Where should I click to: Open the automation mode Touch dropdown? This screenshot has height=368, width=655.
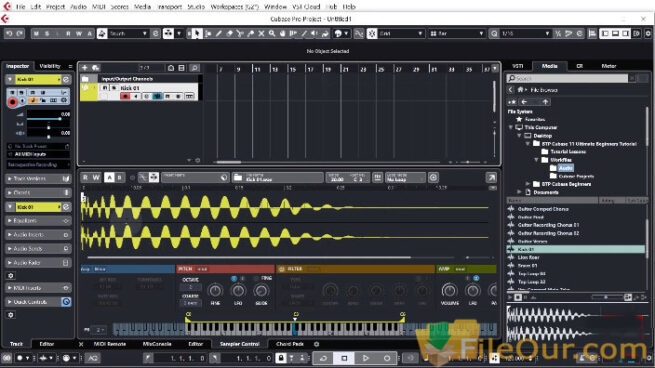(x=127, y=33)
